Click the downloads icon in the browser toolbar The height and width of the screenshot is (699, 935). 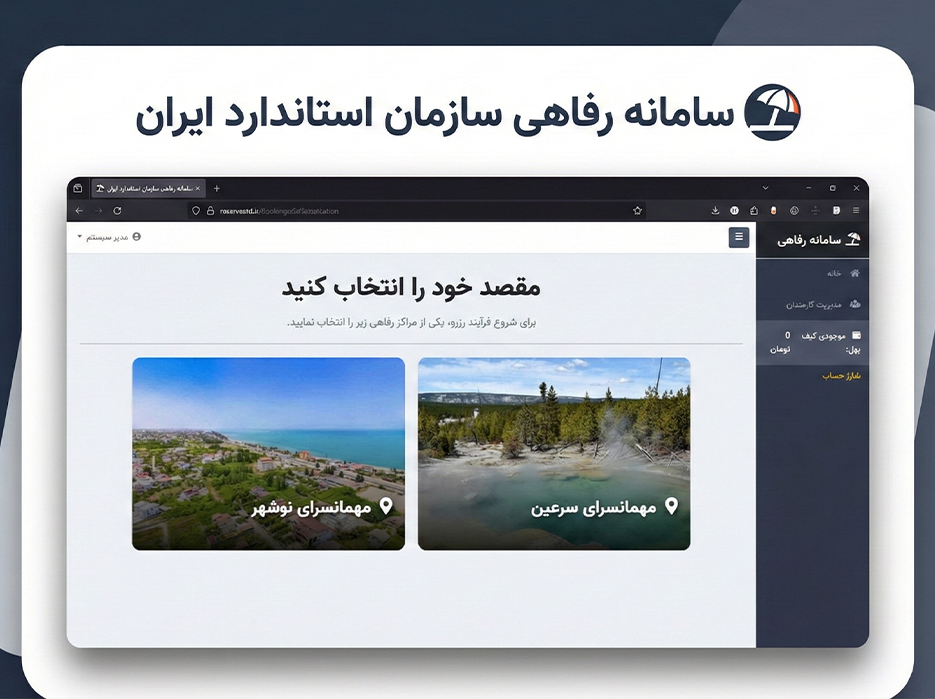tap(714, 210)
